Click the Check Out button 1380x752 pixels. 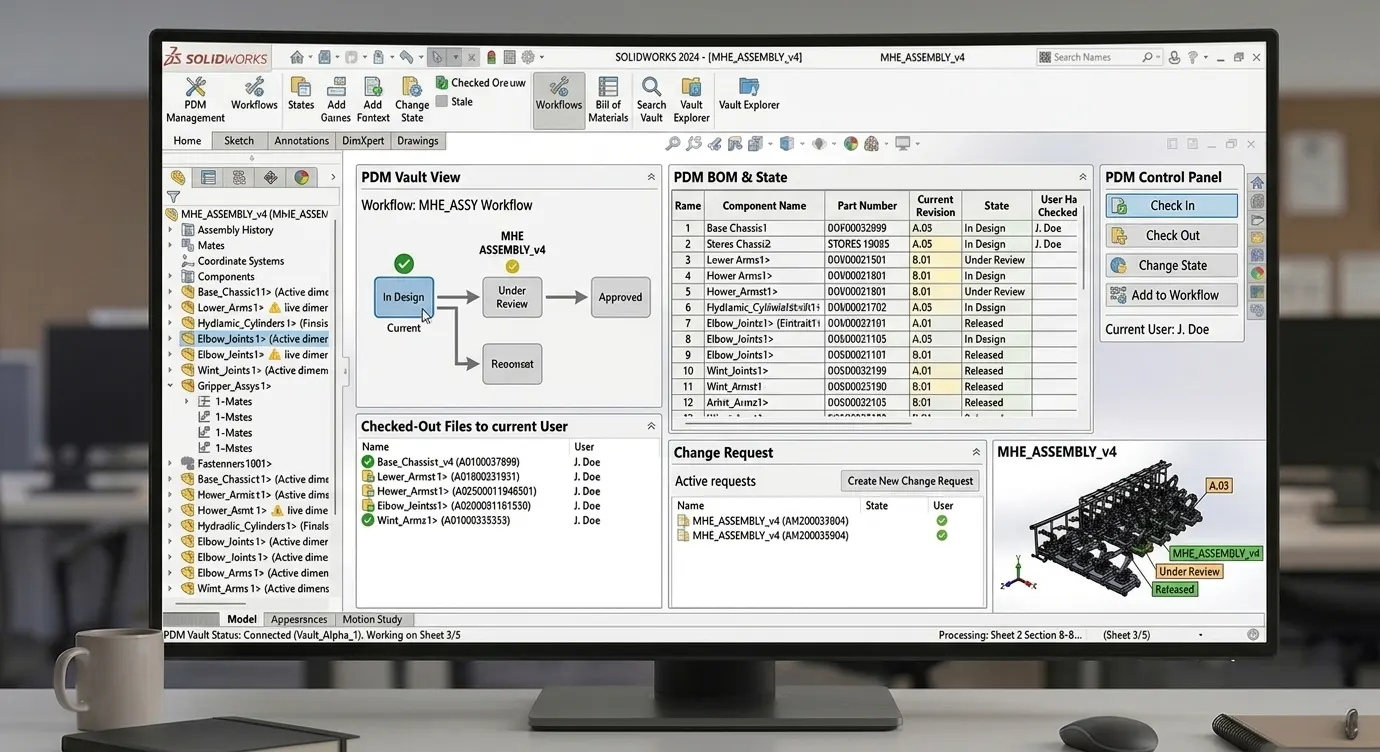1171,236
